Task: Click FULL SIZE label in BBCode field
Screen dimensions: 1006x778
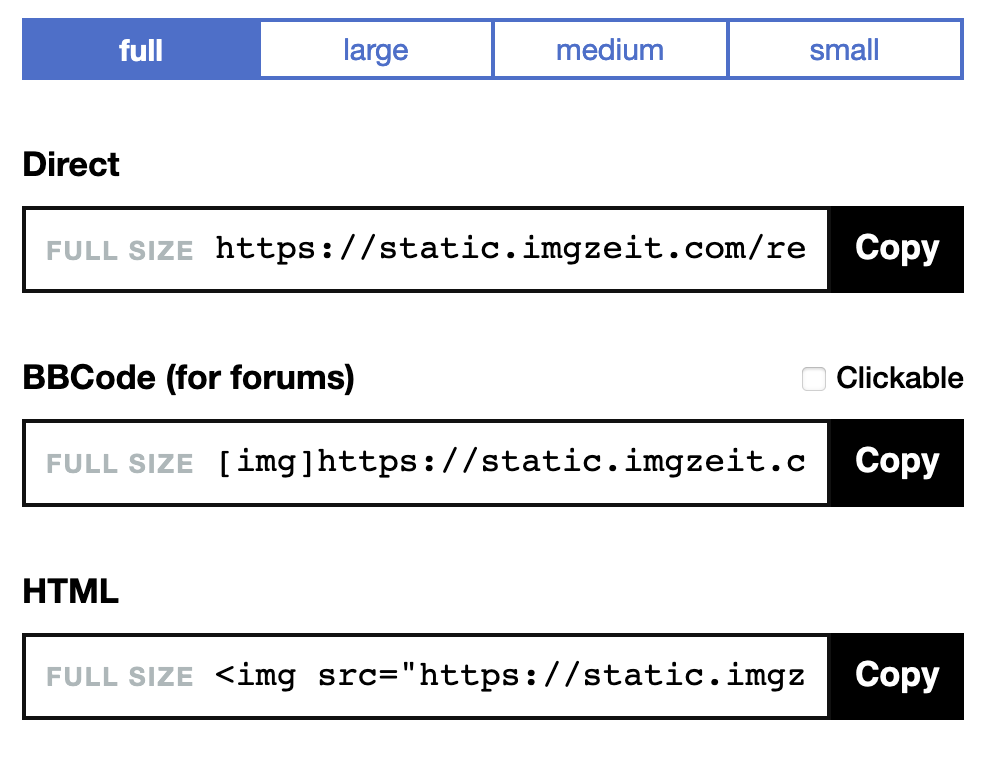Action: coord(119,464)
